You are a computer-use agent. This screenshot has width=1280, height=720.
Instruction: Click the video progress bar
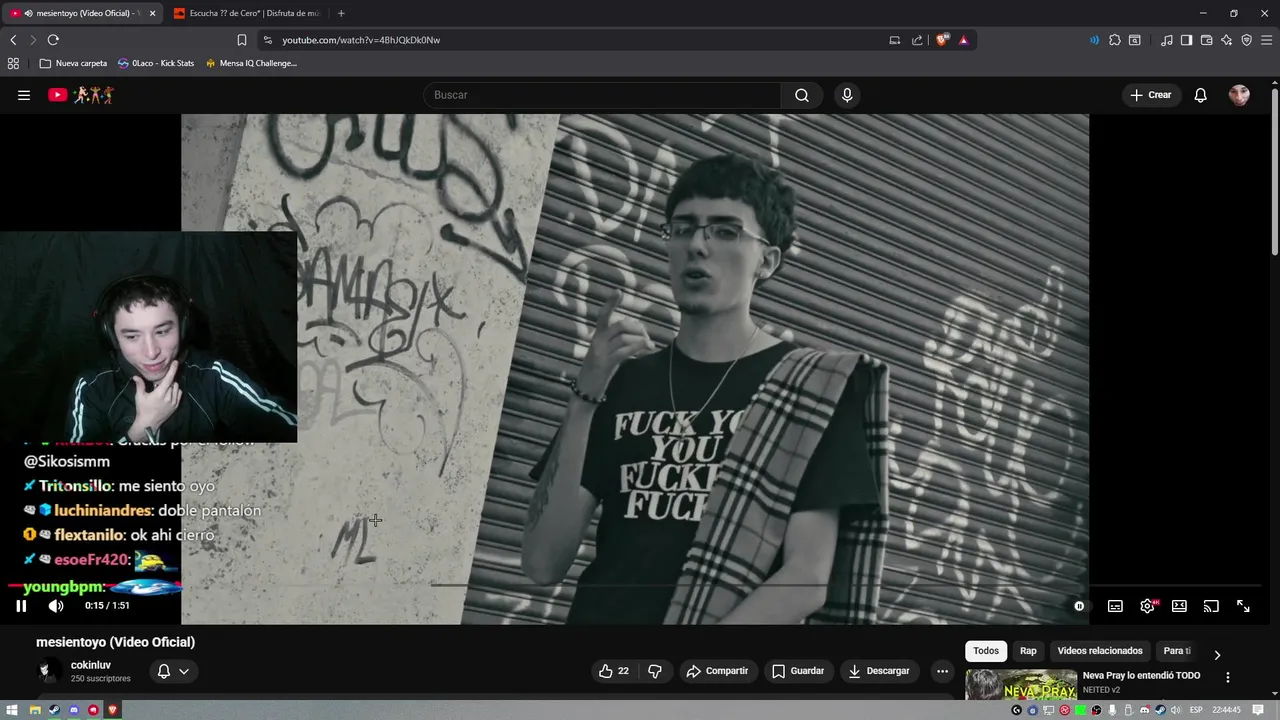[635, 585]
